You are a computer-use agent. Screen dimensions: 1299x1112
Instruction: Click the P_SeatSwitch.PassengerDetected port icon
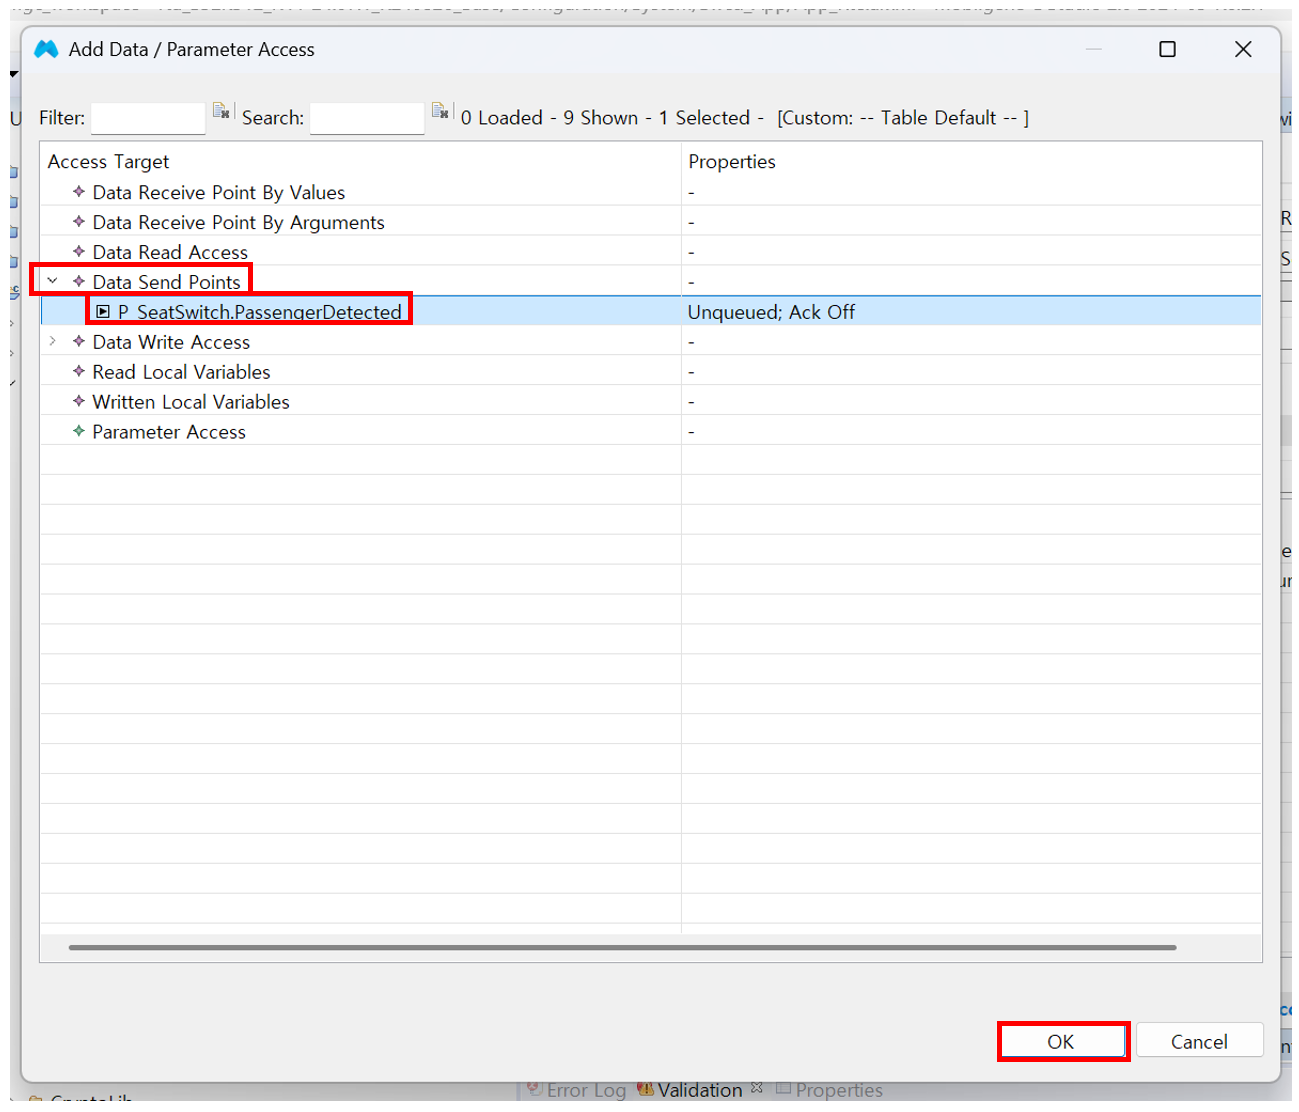(103, 312)
